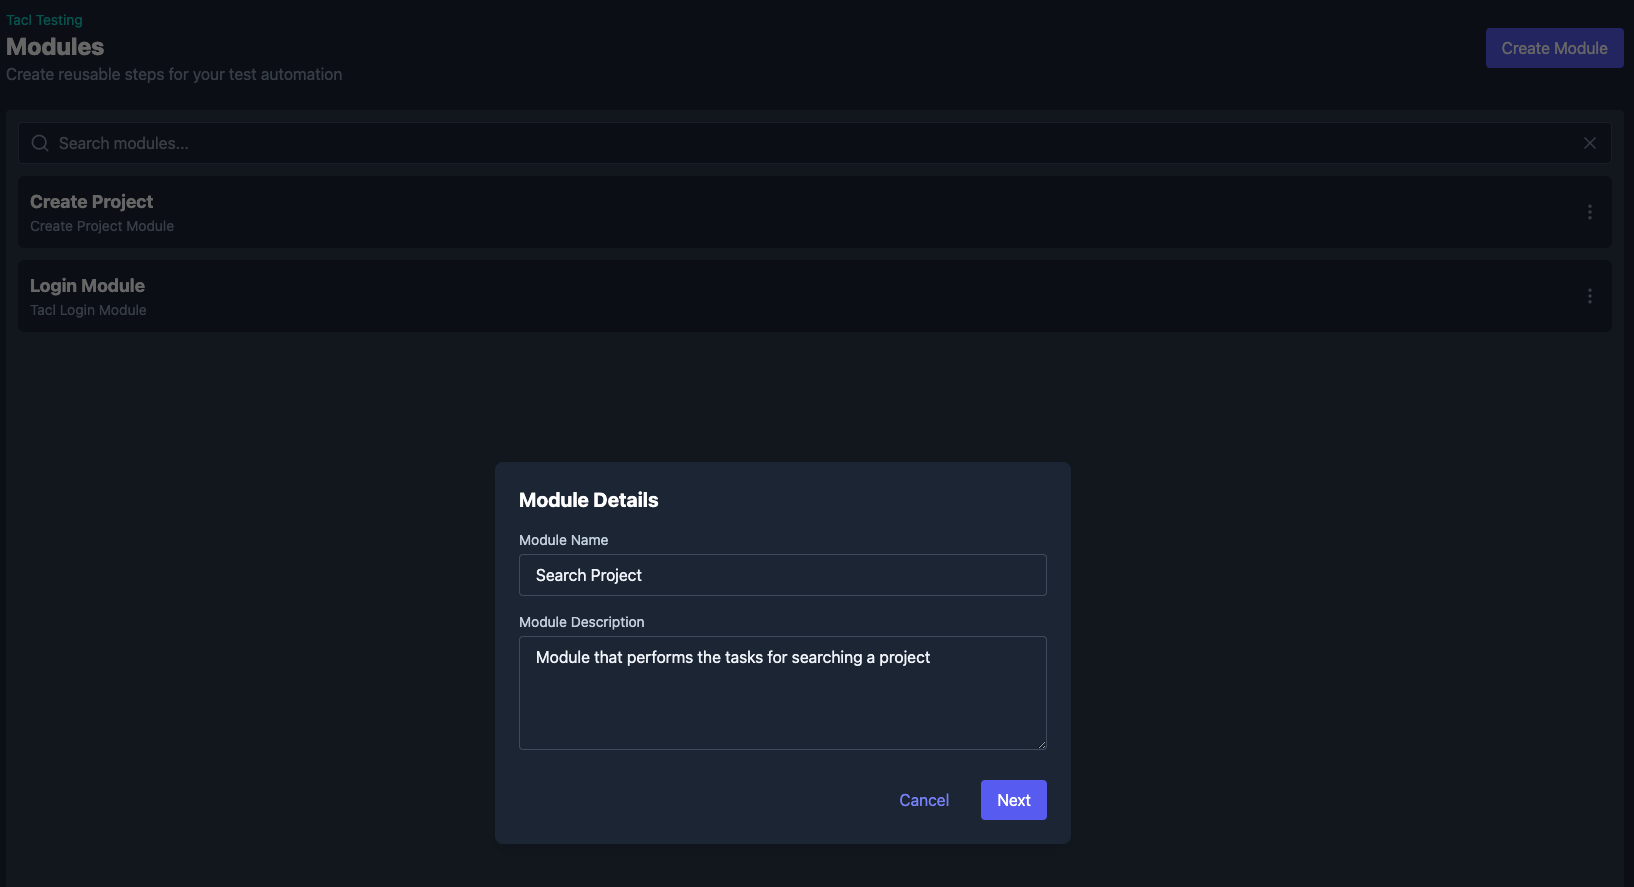Screen dimensions: 1634x887
Task: Open the Create Project row's three-dot menu
Action: [x=1589, y=212]
